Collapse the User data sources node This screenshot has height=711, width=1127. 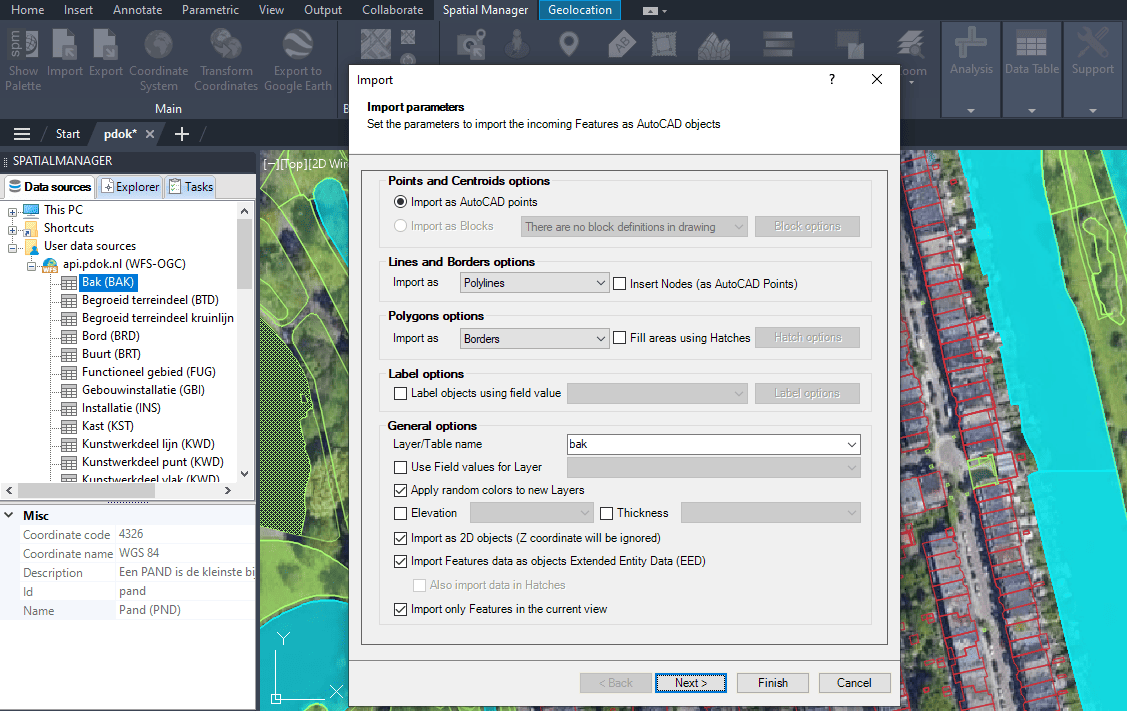(x=12, y=248)
